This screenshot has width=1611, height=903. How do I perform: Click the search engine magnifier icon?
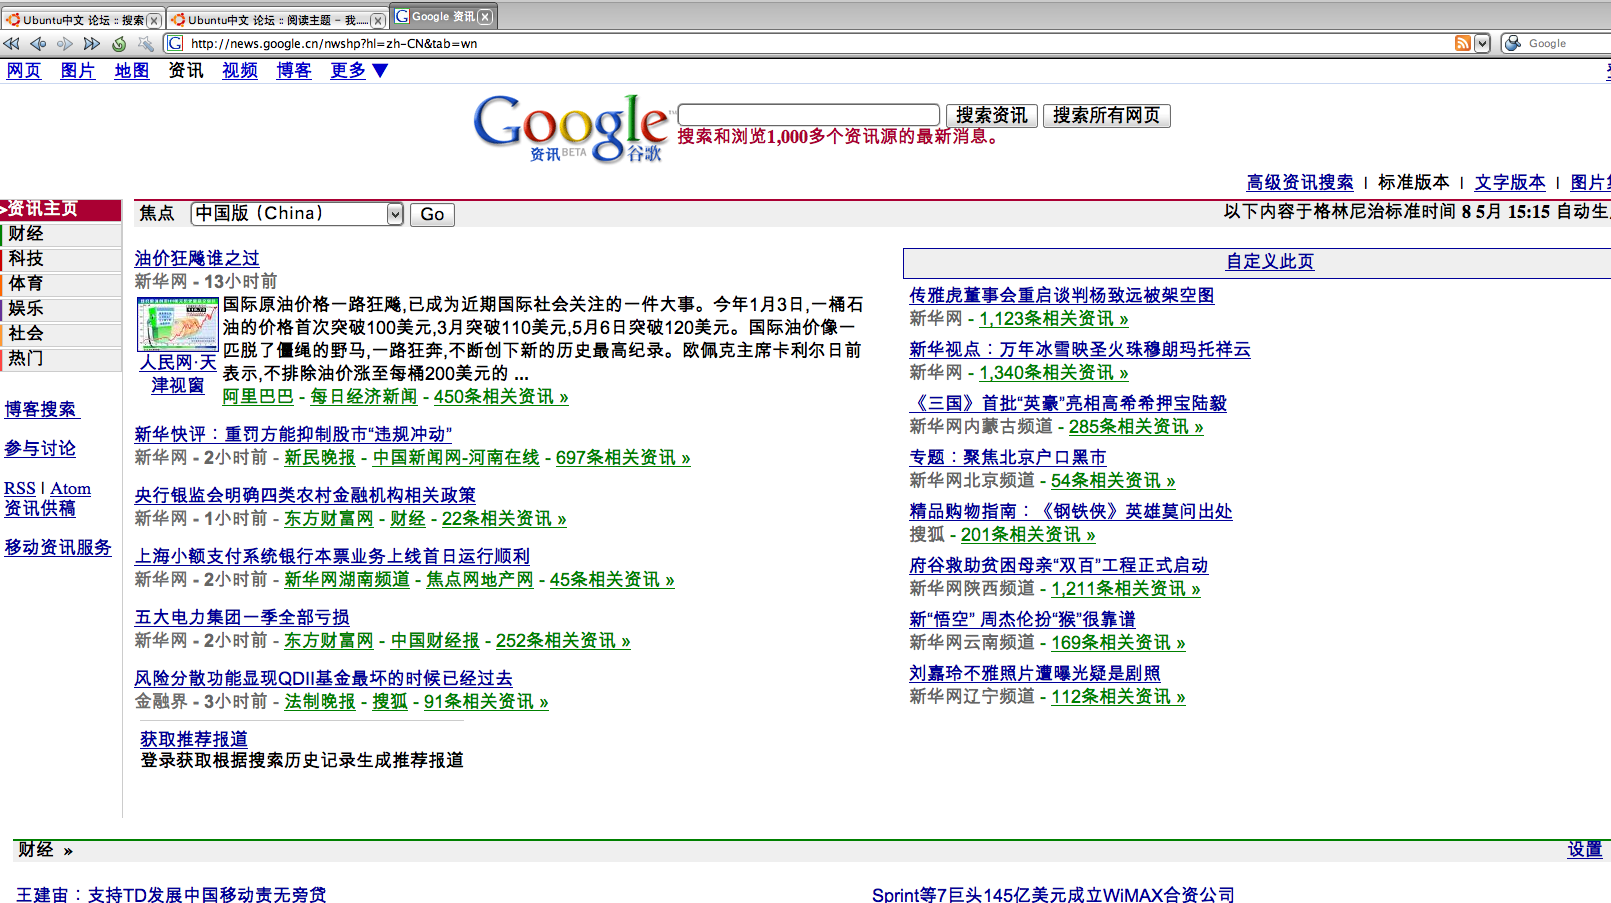click(1514, 43)
